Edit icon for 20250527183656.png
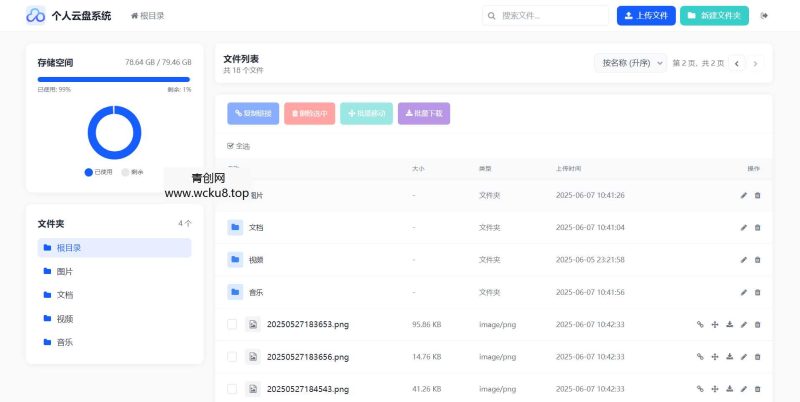This screenshot has height=402, width=800. click(744, 357)
